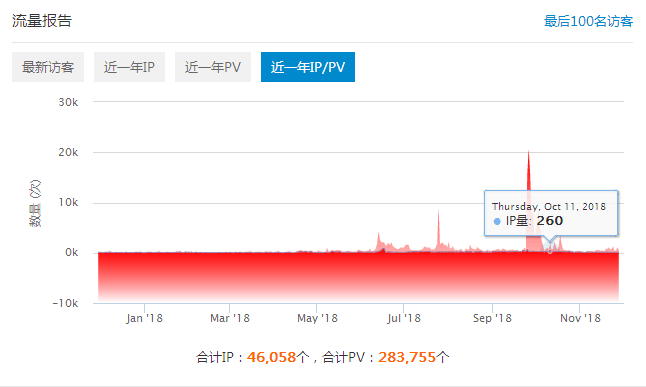
Task: Click the May '18 axis label
Action: (317, 318)
